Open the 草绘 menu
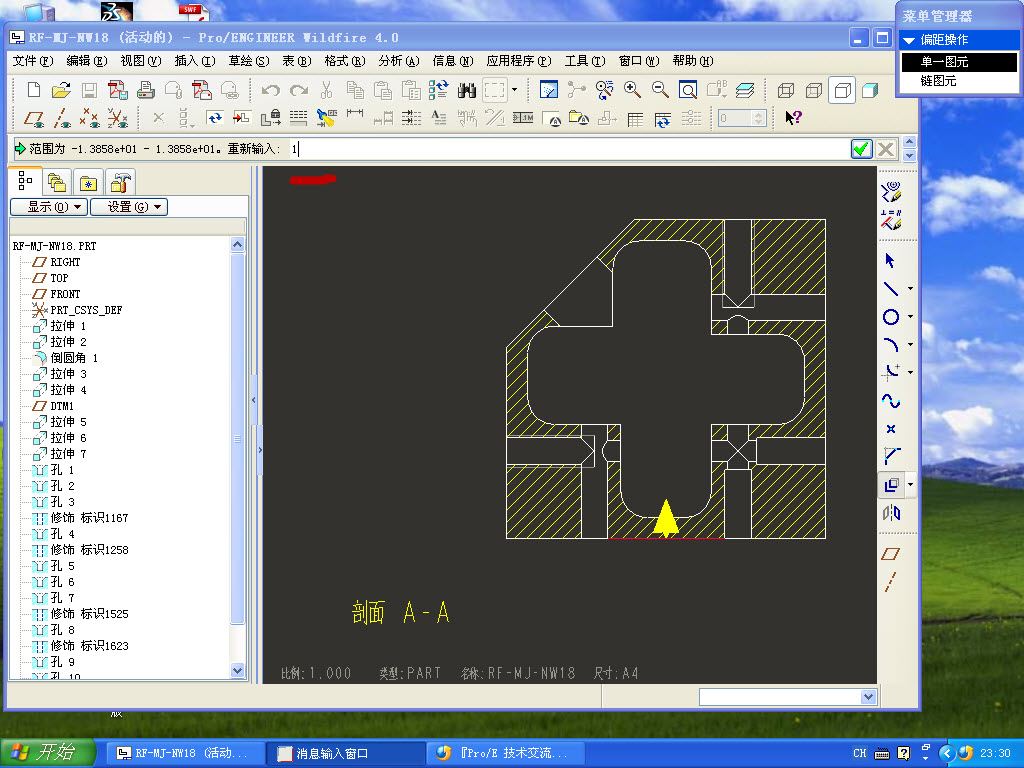 tap(248, 61)
